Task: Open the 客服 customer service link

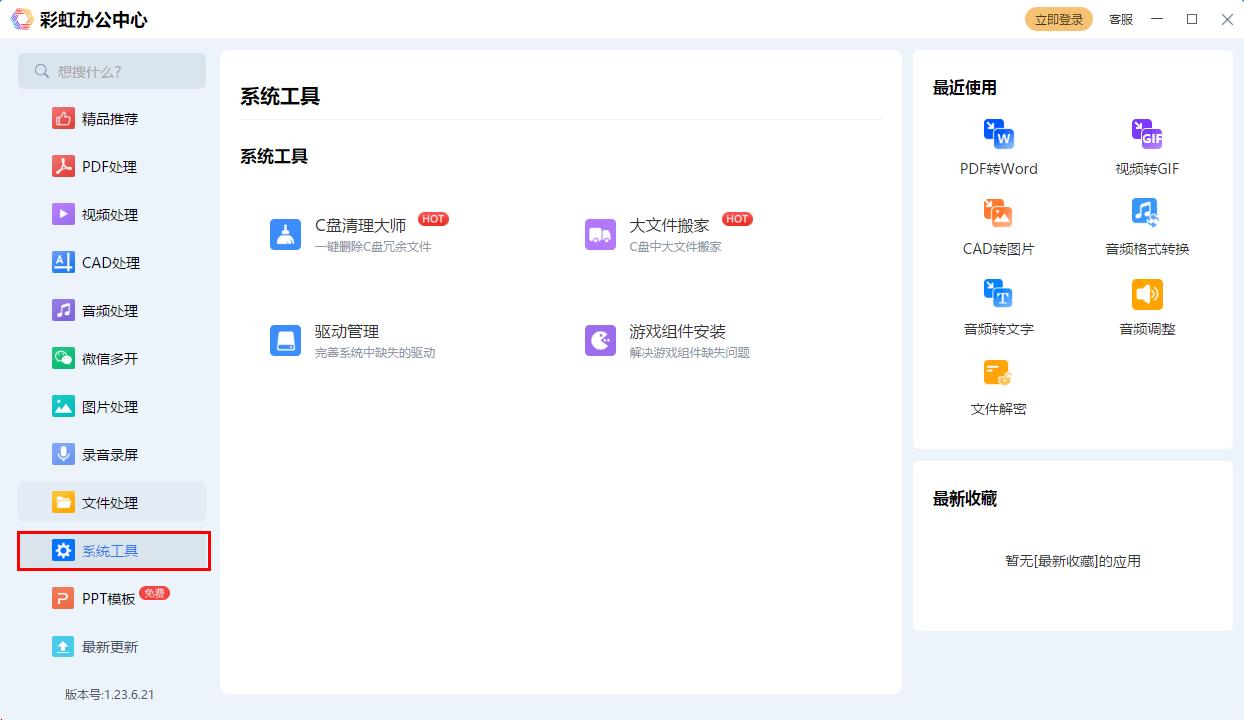Action: point(1120,19)
